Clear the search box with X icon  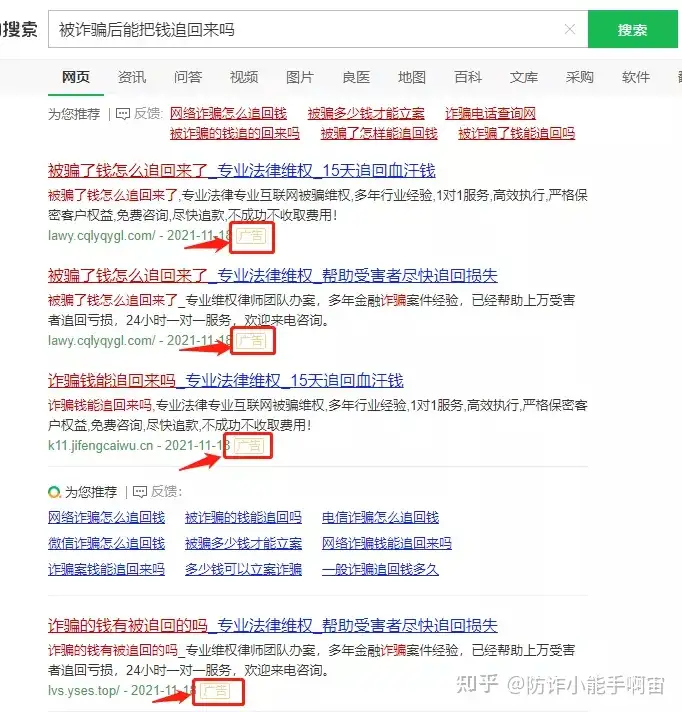(570, 30)
